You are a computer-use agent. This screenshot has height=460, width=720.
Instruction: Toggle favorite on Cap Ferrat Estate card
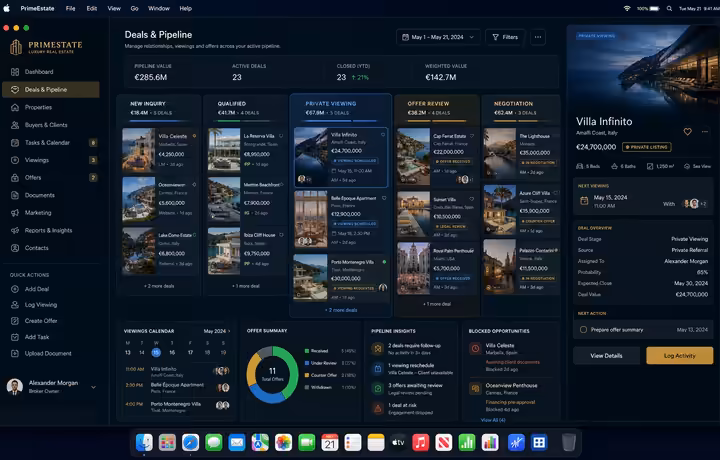[x=472, y=136]
